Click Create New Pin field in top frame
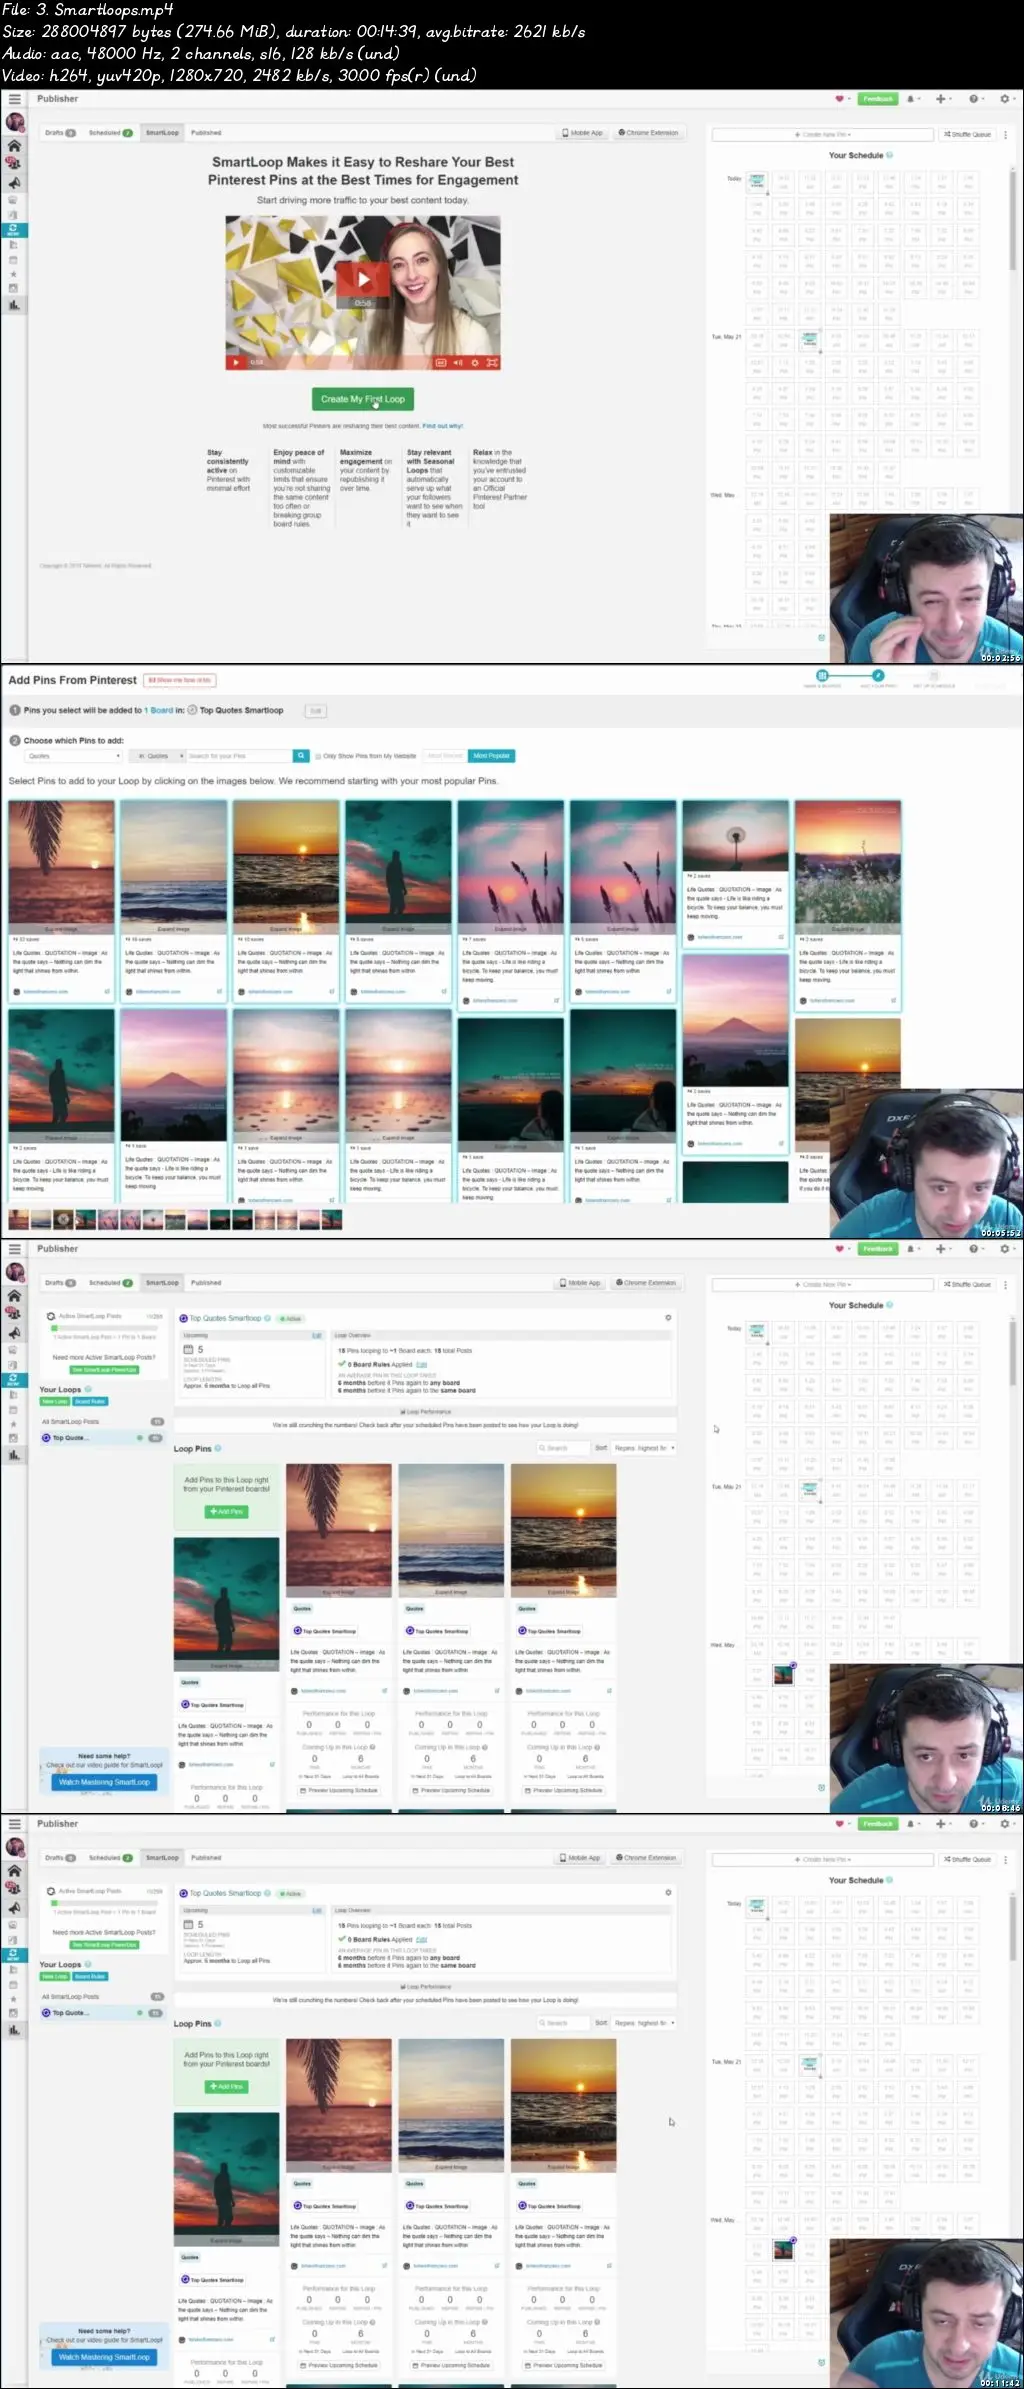This screenshot has height=2389, width=1024. pos(822,134)
